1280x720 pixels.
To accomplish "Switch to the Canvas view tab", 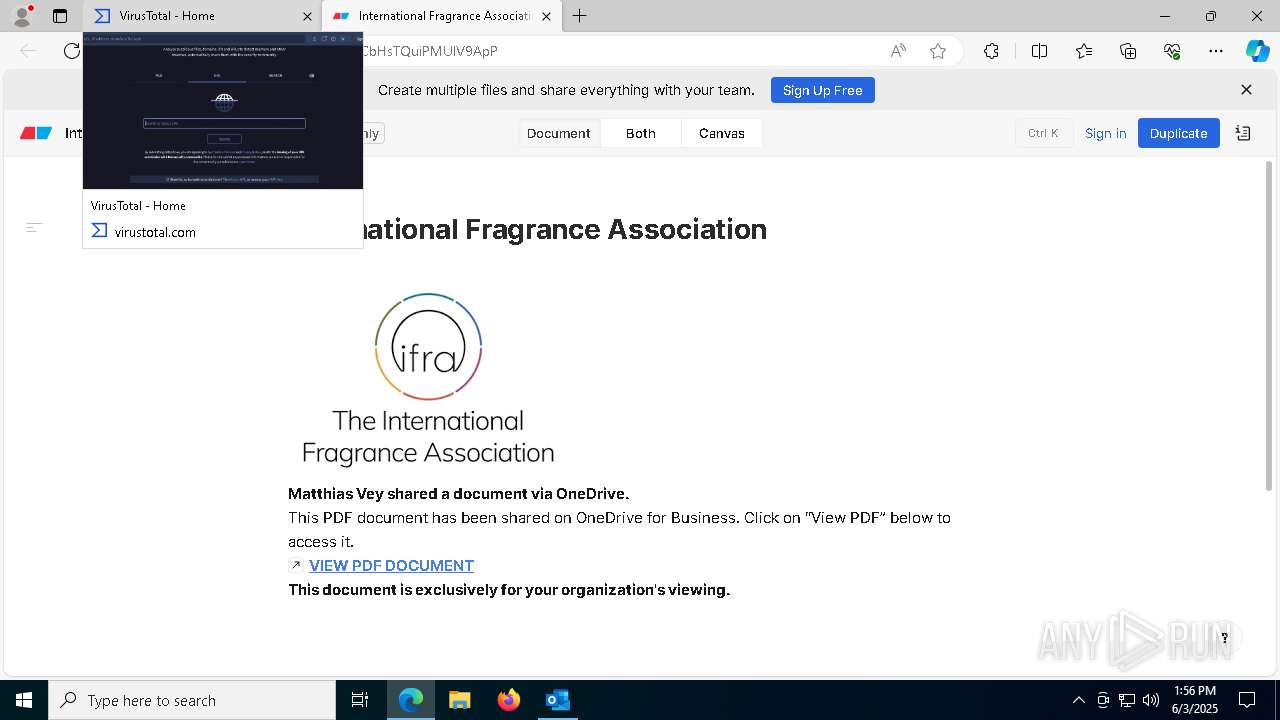I will (x=721, y=133).
